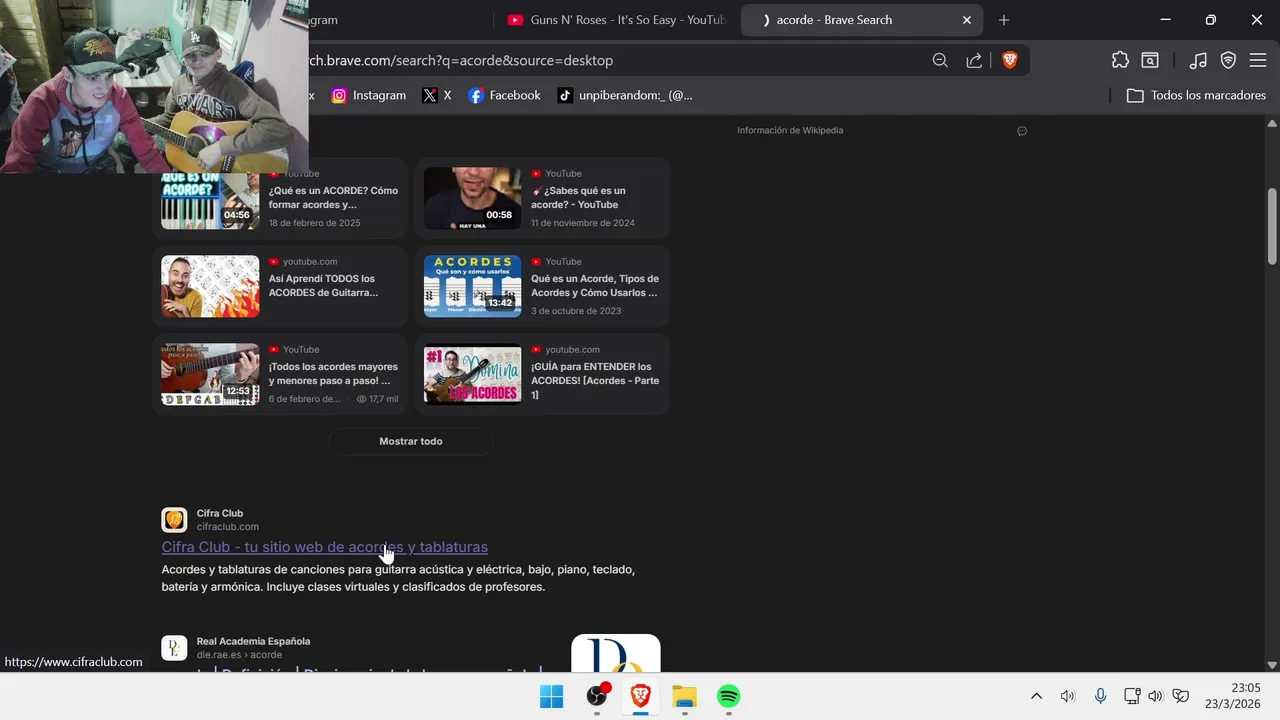This screenshot has height=720, width=1280.
Task: Click the dle.rae.es › acorde breadcrumb
Action: click(x=239, y=655)
